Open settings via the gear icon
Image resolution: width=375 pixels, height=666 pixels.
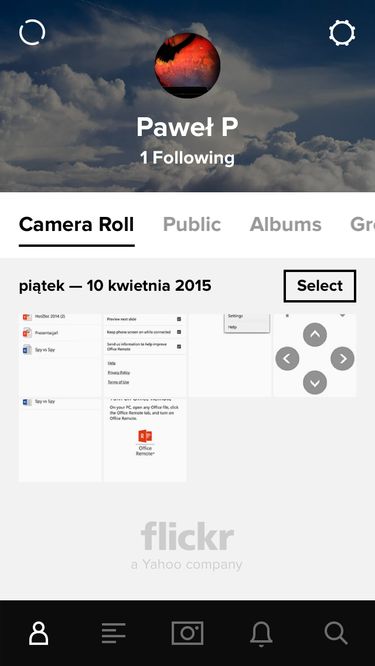tap(342, 33)
